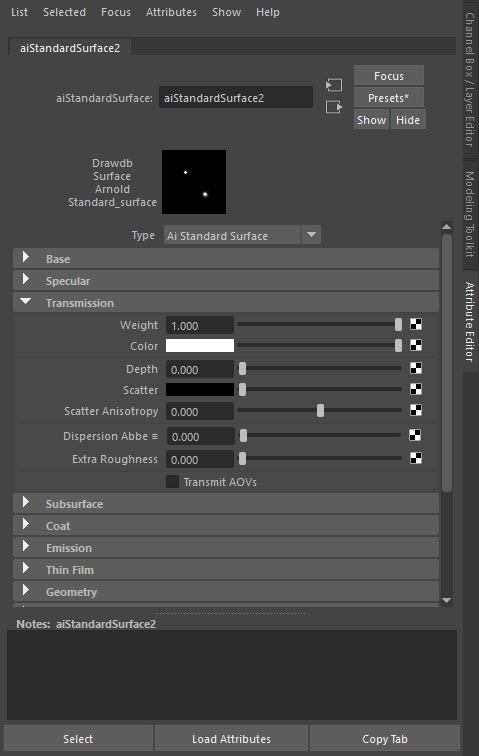Click the Scatter Anisotropy value field
This screenshot has height=756, width=479.
tap(200, 411)
